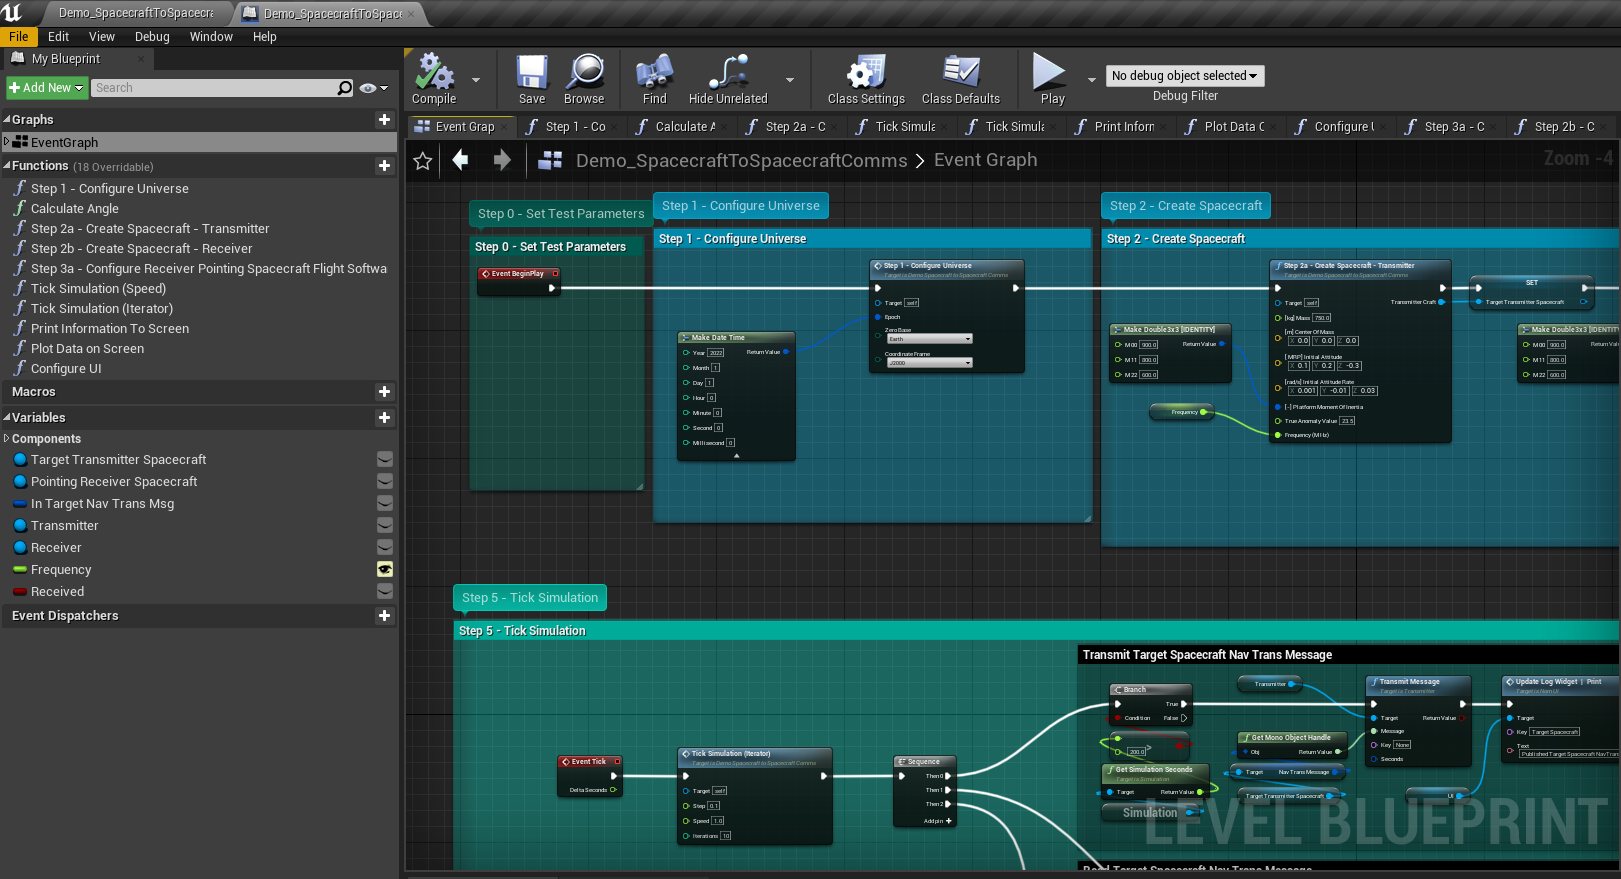1621x879 pixels.
Task: Toggle visibility eye of Frequency variable
Action: 385,569
